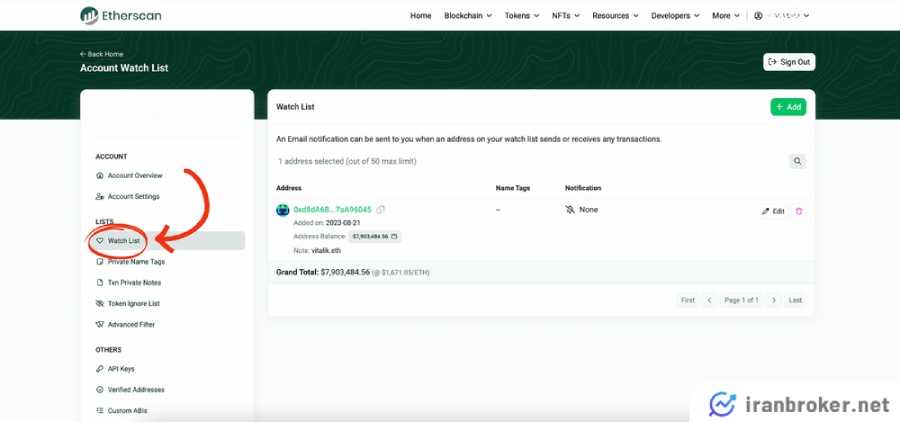The image size is (900, 422).
Task: Expand the Developers menu
Action: click(x=675, y=16)
